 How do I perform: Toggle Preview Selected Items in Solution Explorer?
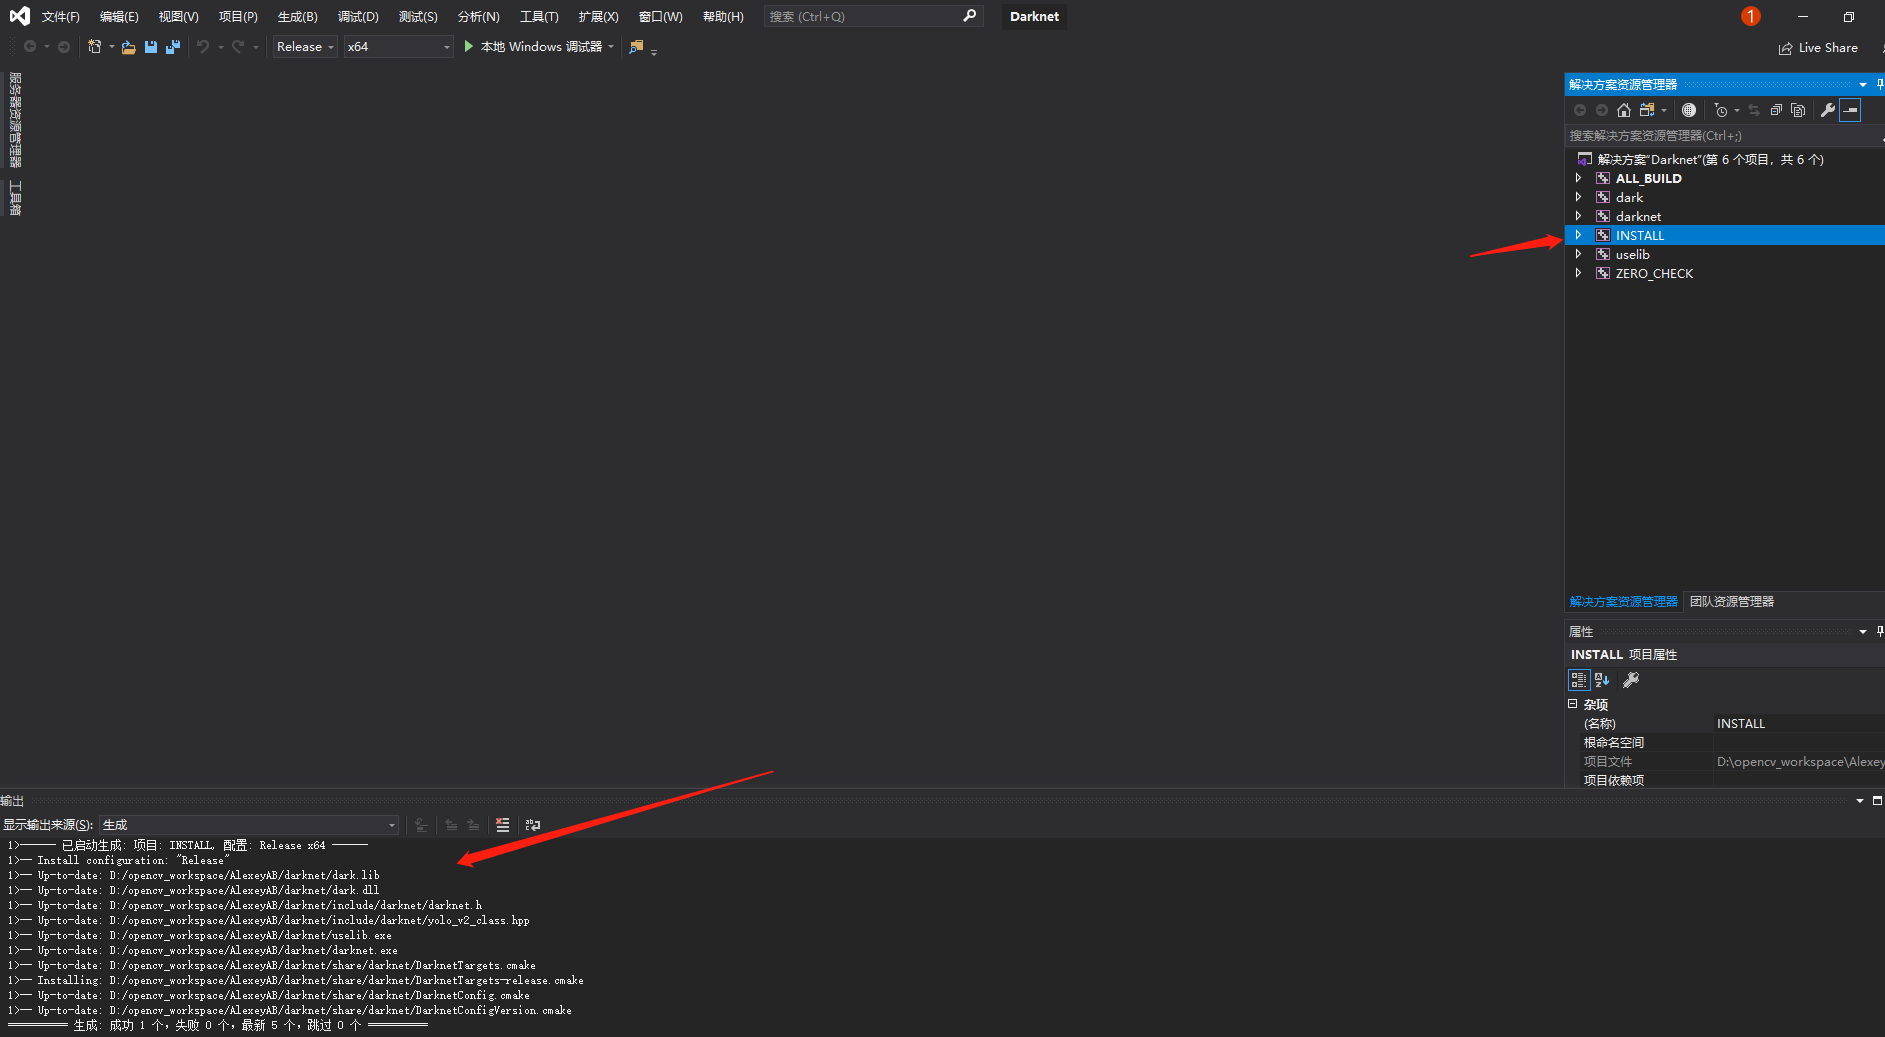tap(1850, 110)
